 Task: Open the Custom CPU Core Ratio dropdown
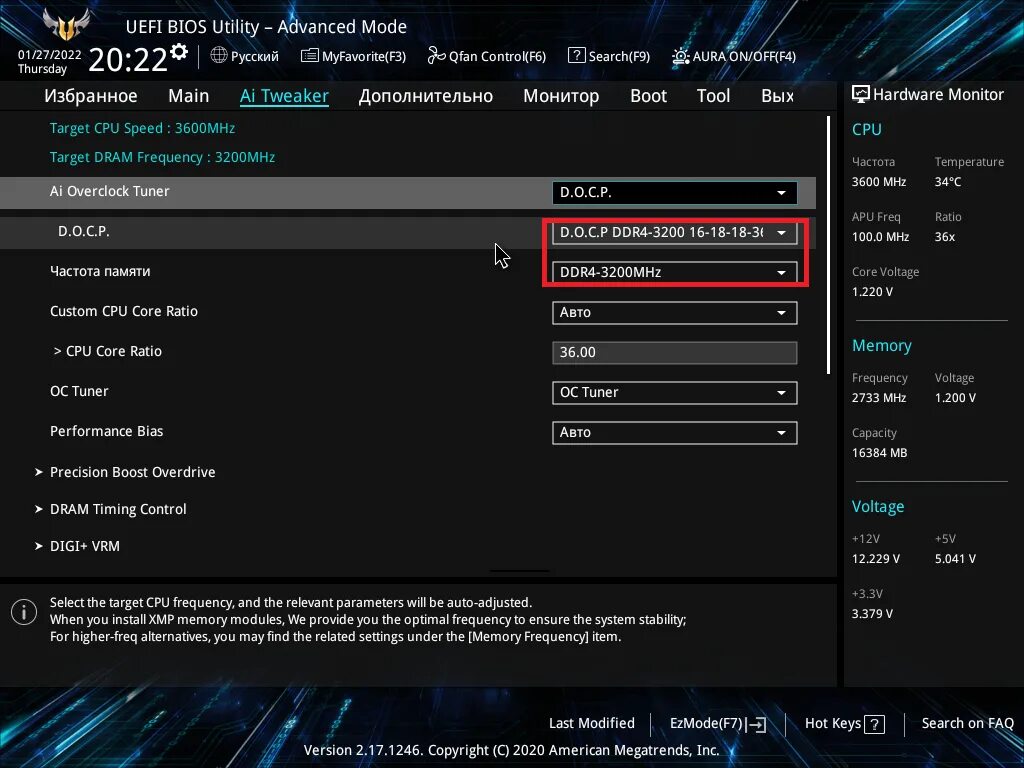coord(675,312)
